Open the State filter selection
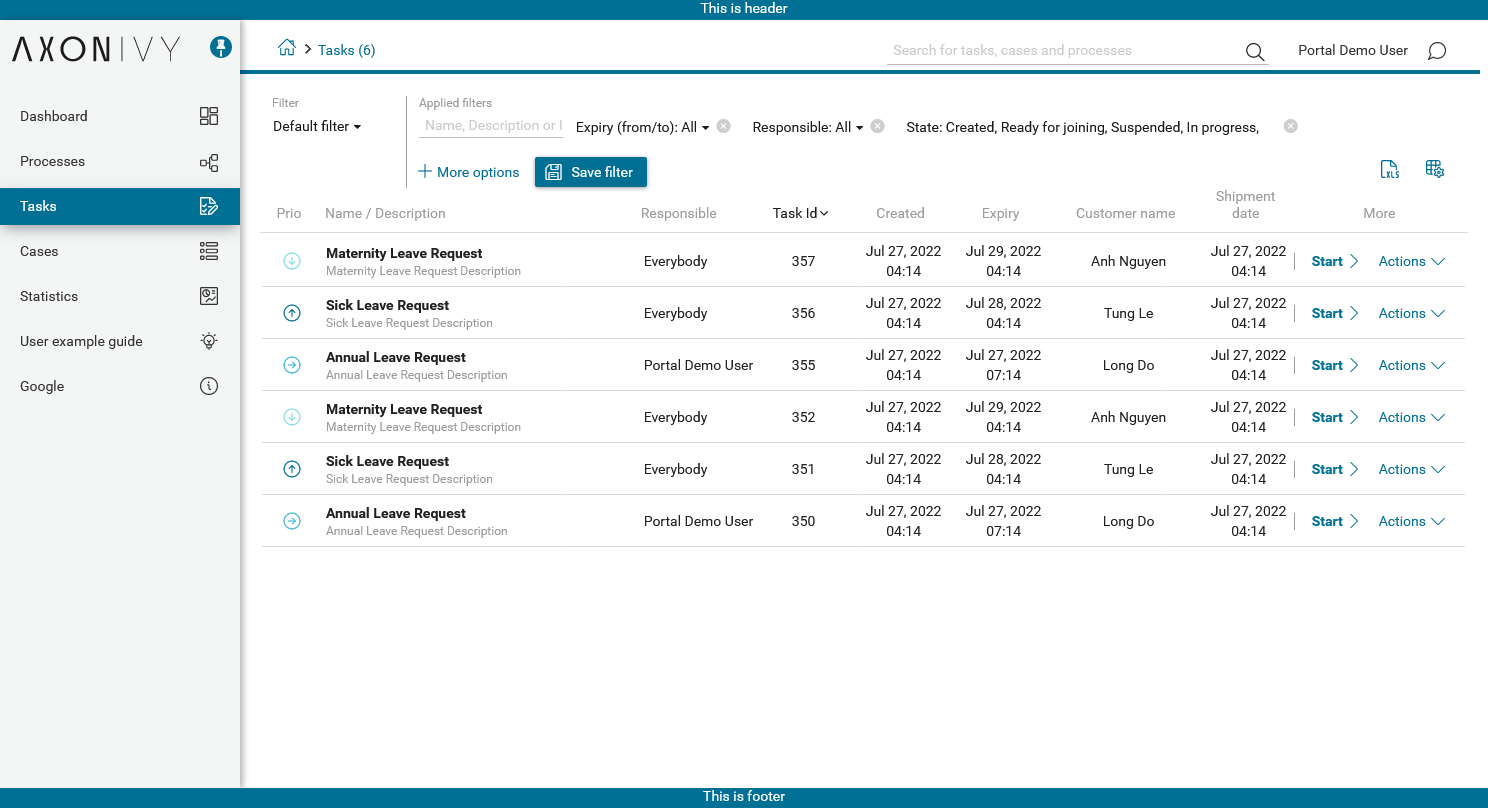 [1082, 127]
